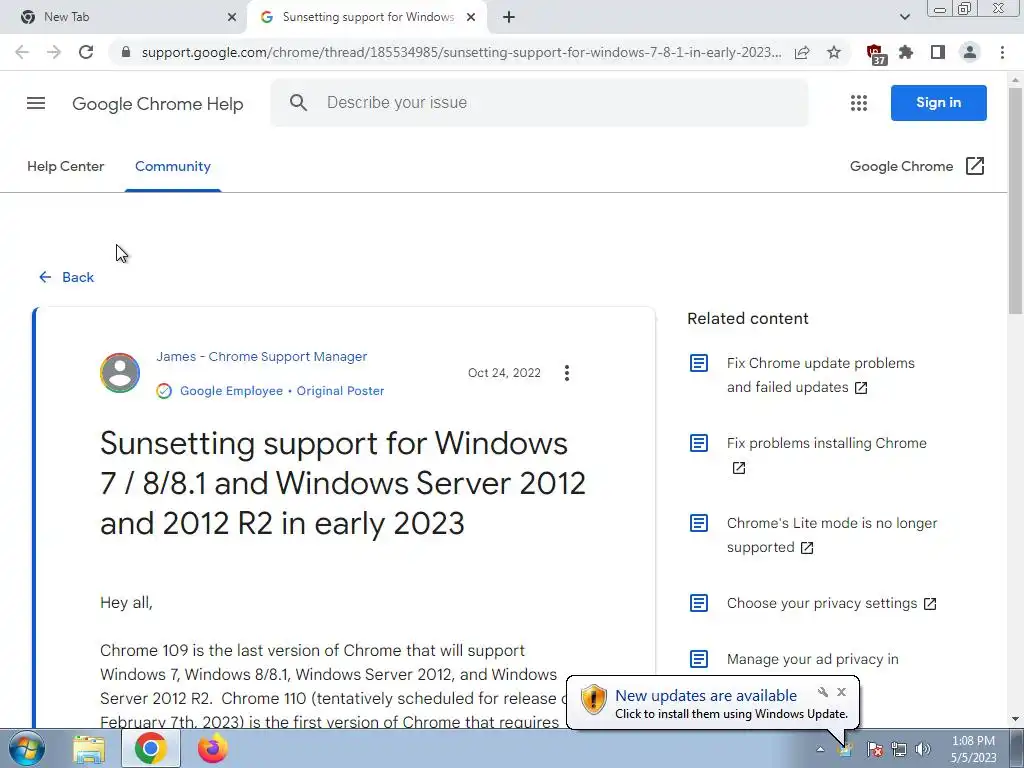
Task: Bookmark this page with the star icon
Action: 834,52
